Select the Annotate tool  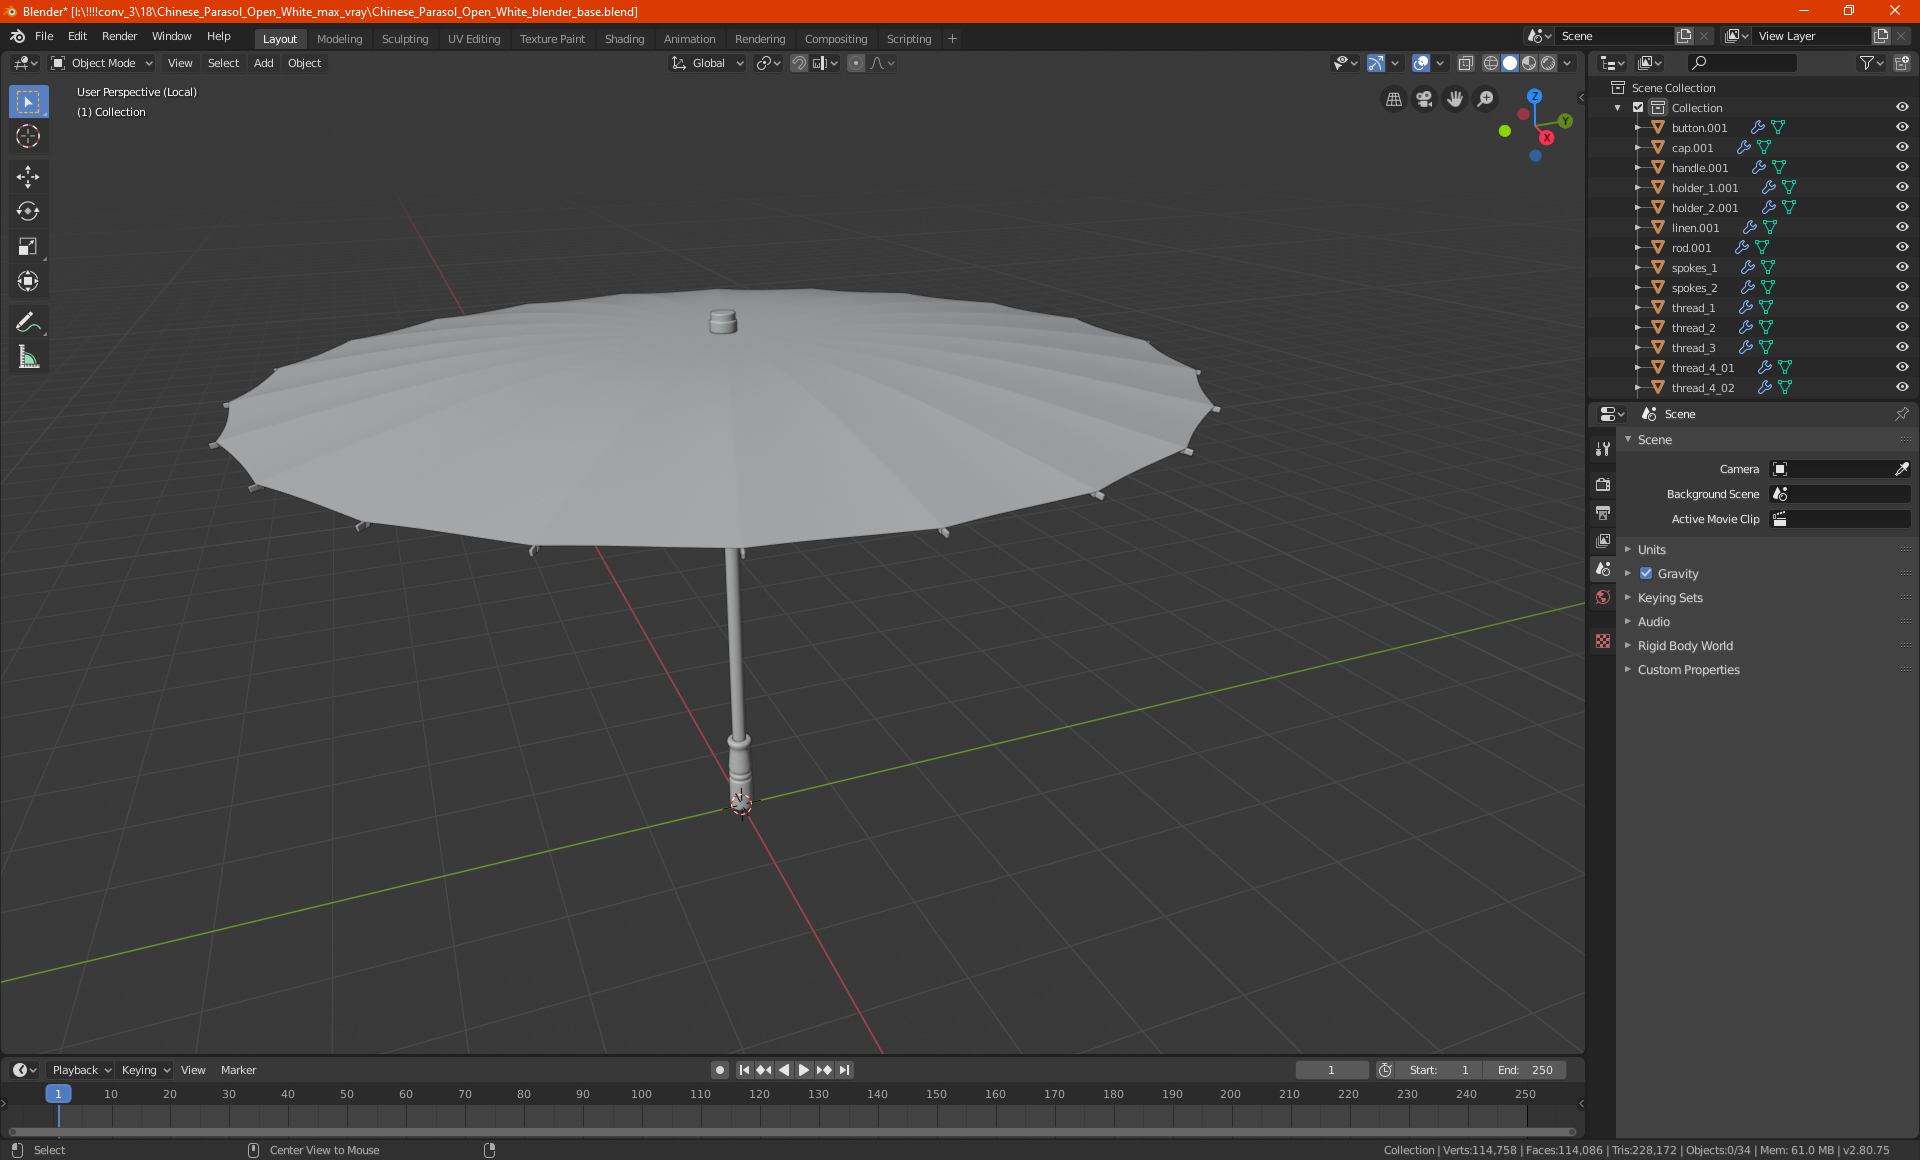coord(28,322)
